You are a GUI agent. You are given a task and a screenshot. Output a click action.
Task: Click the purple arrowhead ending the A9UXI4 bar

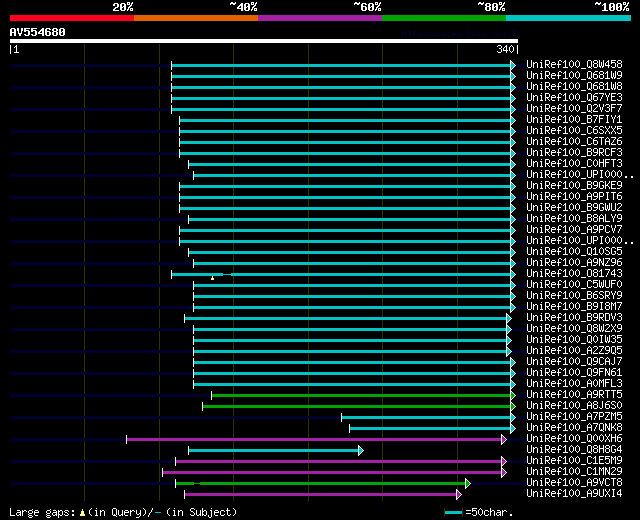tap(459, 495)
